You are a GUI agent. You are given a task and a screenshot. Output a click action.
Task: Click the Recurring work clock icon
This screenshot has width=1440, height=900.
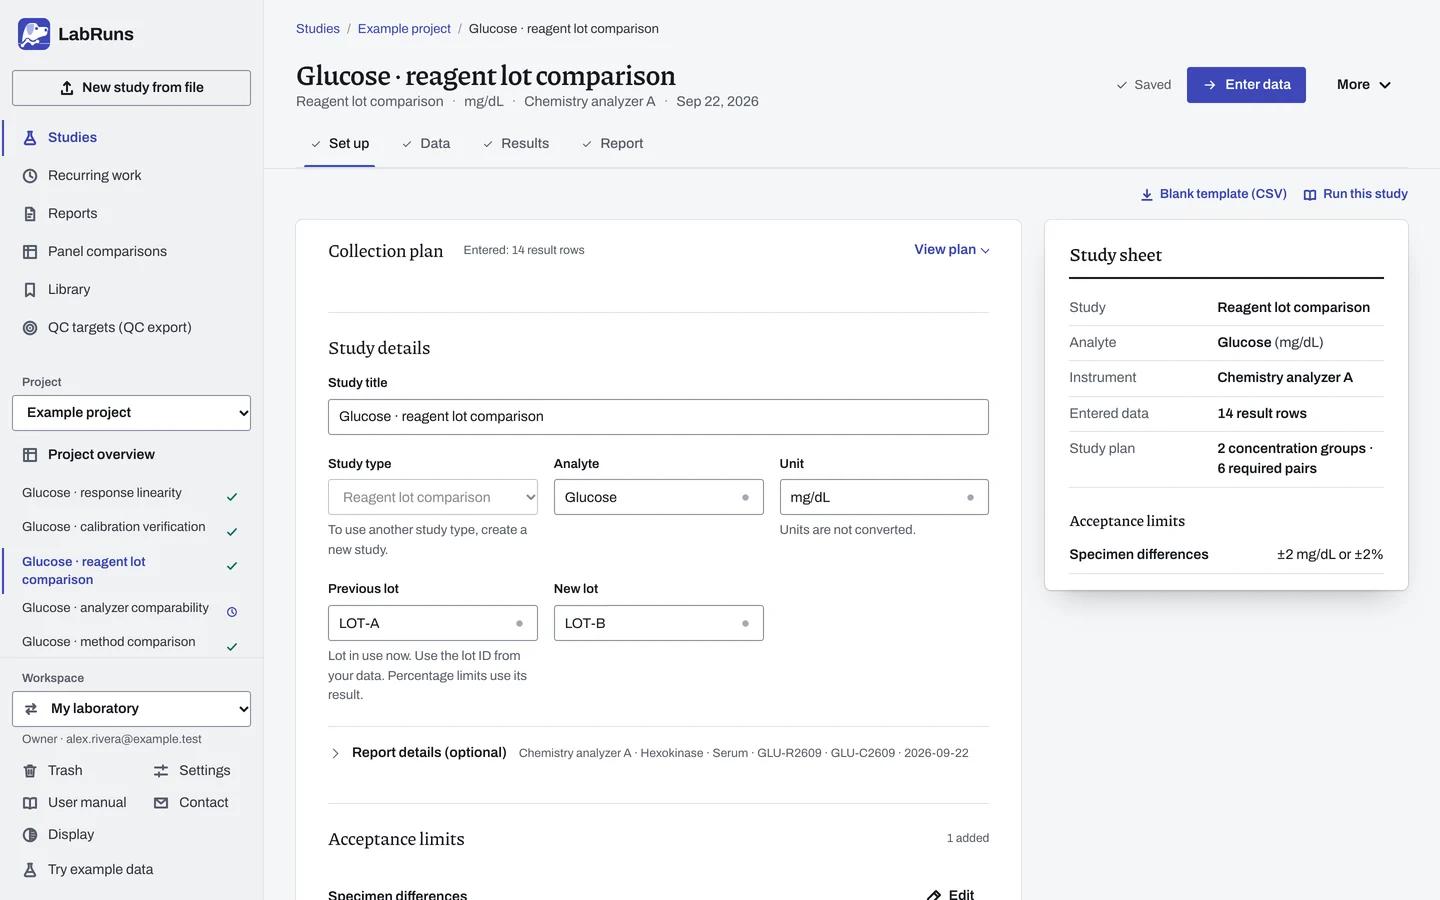click(x=30, y=176)
